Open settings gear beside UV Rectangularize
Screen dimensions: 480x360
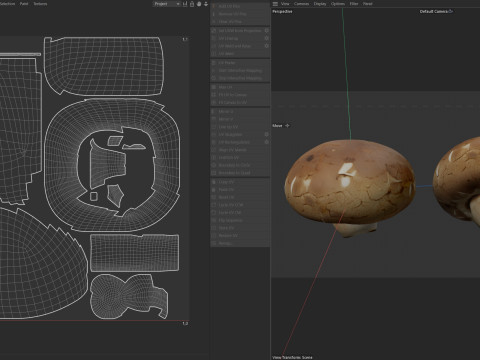click(x=266, y=142)
